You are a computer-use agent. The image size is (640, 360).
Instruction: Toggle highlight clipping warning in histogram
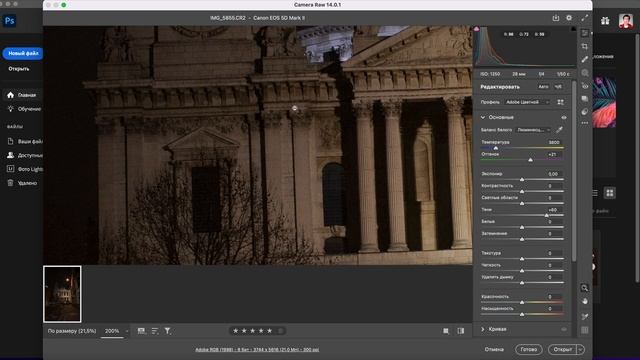click(573, 29)
